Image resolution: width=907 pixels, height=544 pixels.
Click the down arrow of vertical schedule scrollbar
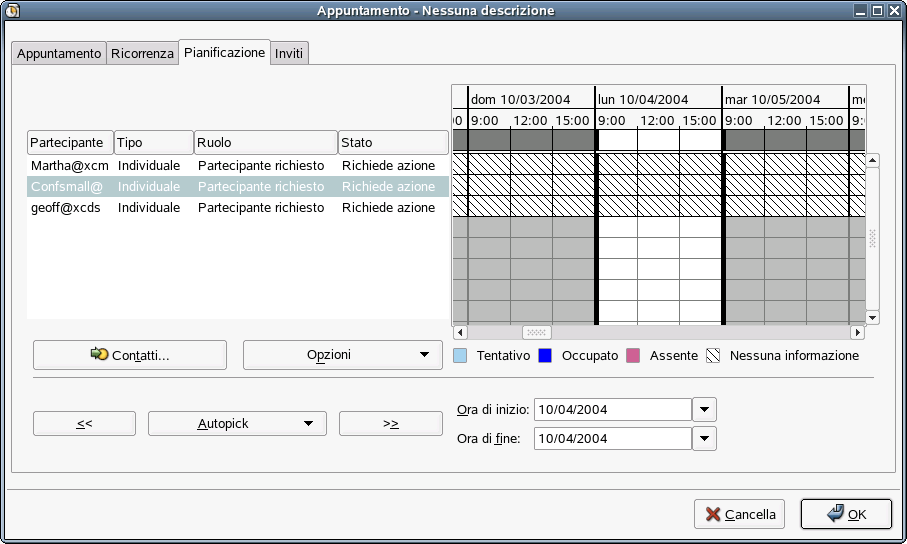point(873,317)
